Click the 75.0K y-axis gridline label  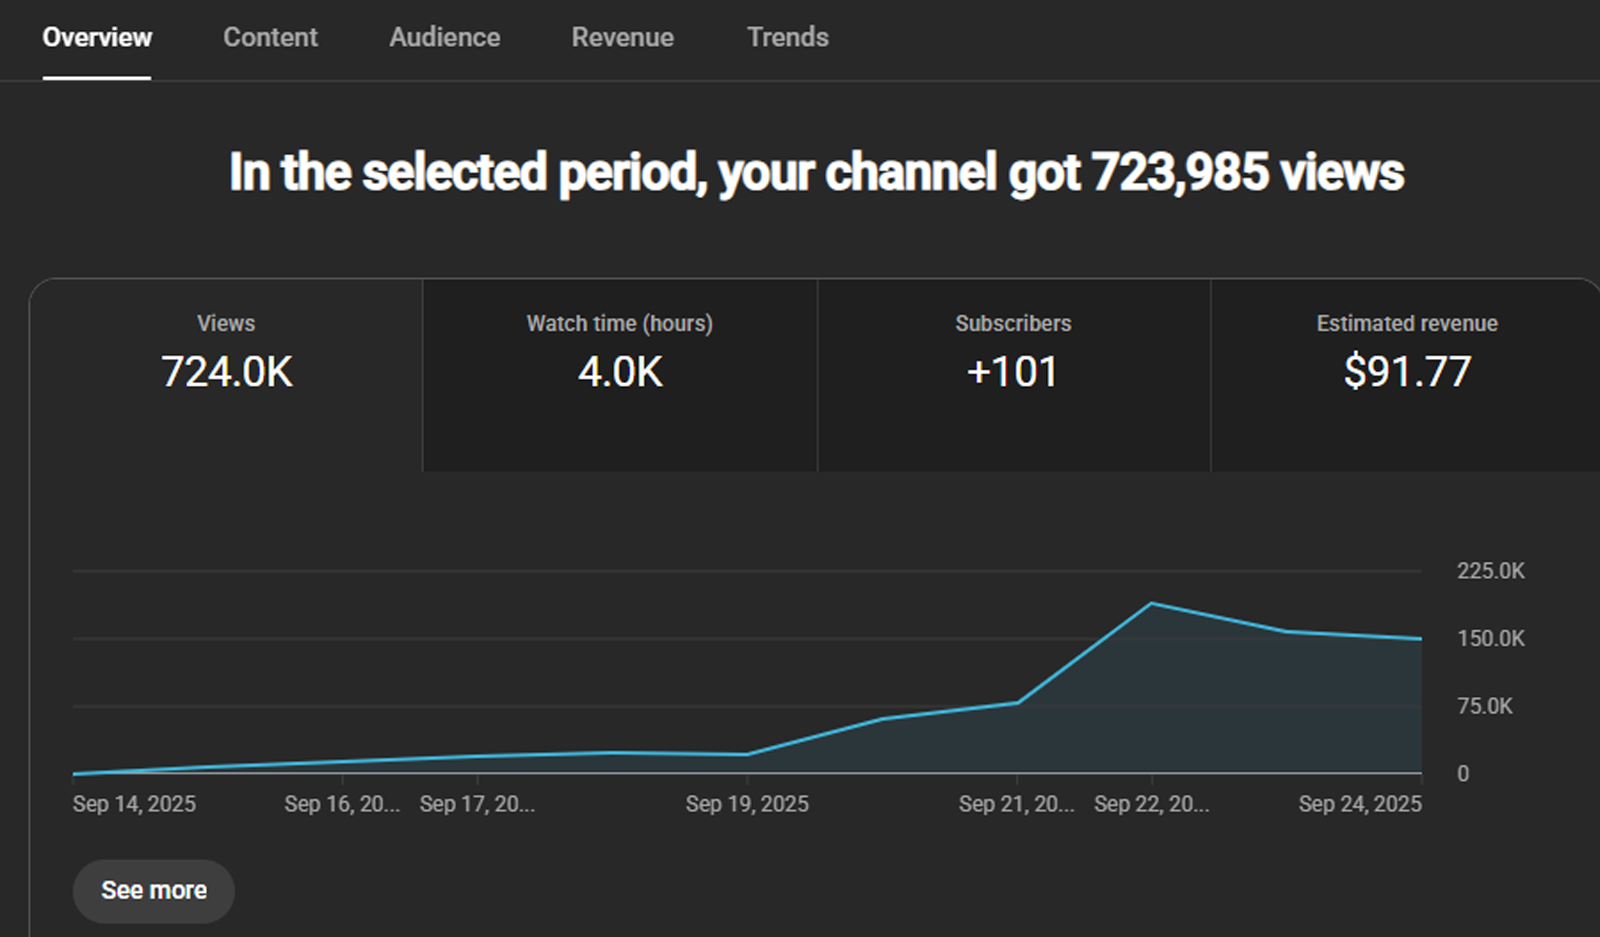click(1484, 705)
